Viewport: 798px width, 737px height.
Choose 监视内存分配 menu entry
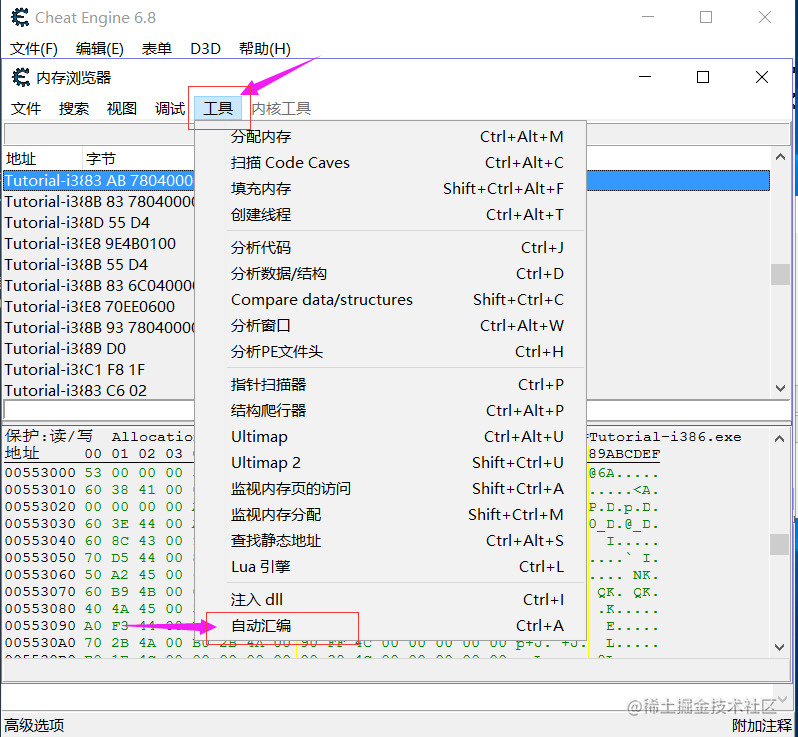click(390, 514)
